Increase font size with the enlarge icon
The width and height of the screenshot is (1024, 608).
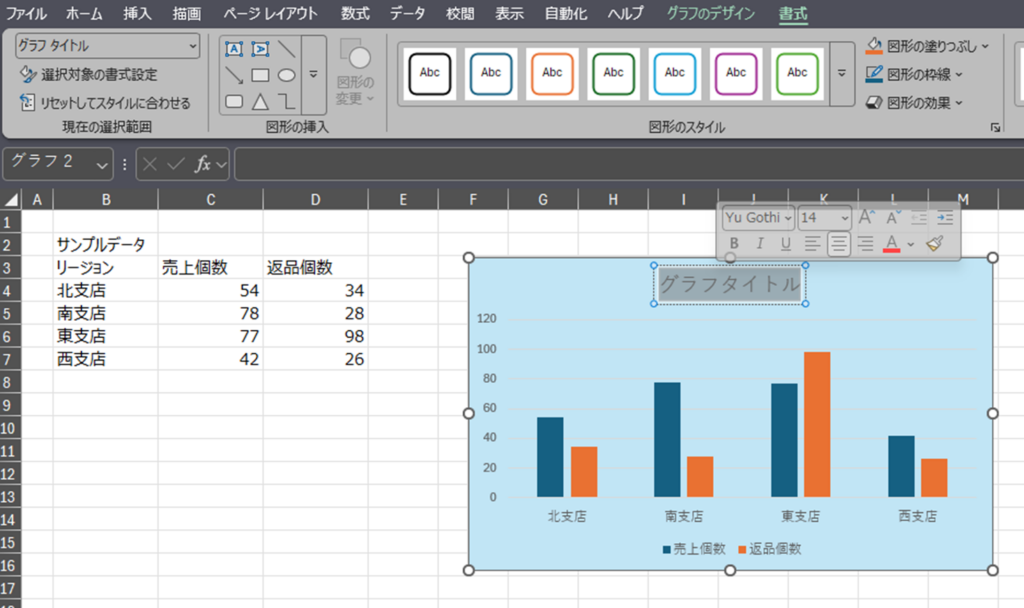coord(867,217)
